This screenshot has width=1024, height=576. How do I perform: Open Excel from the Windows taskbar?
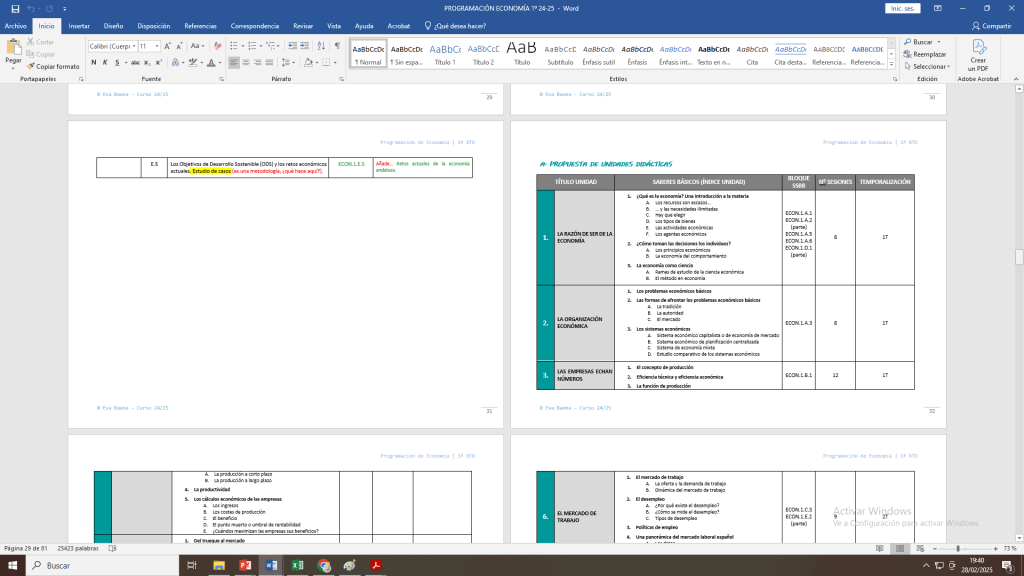[x=297, y=565]
